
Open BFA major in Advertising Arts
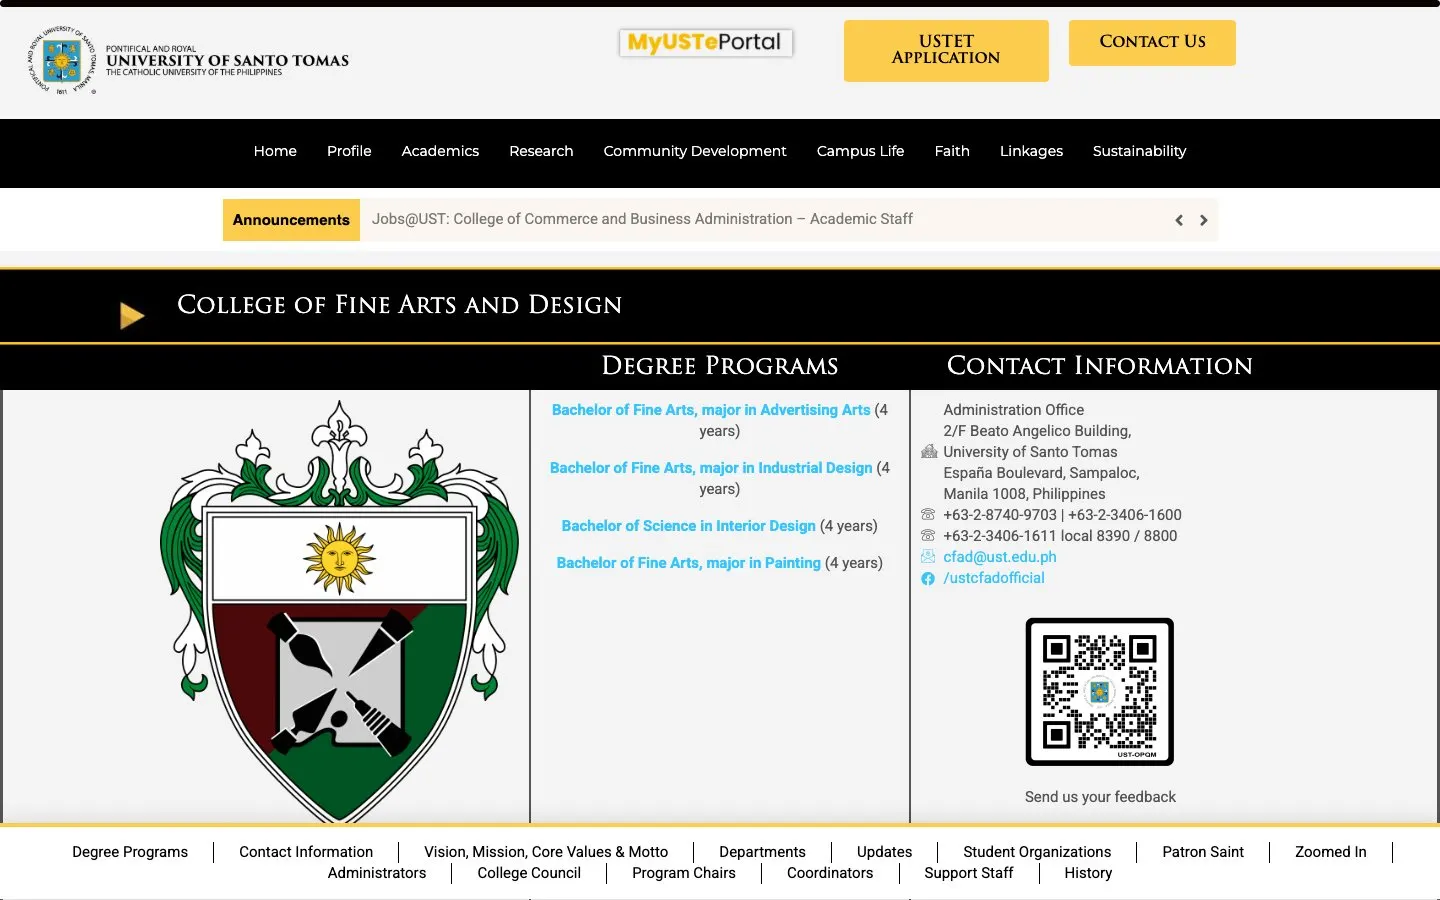point(711,410)
